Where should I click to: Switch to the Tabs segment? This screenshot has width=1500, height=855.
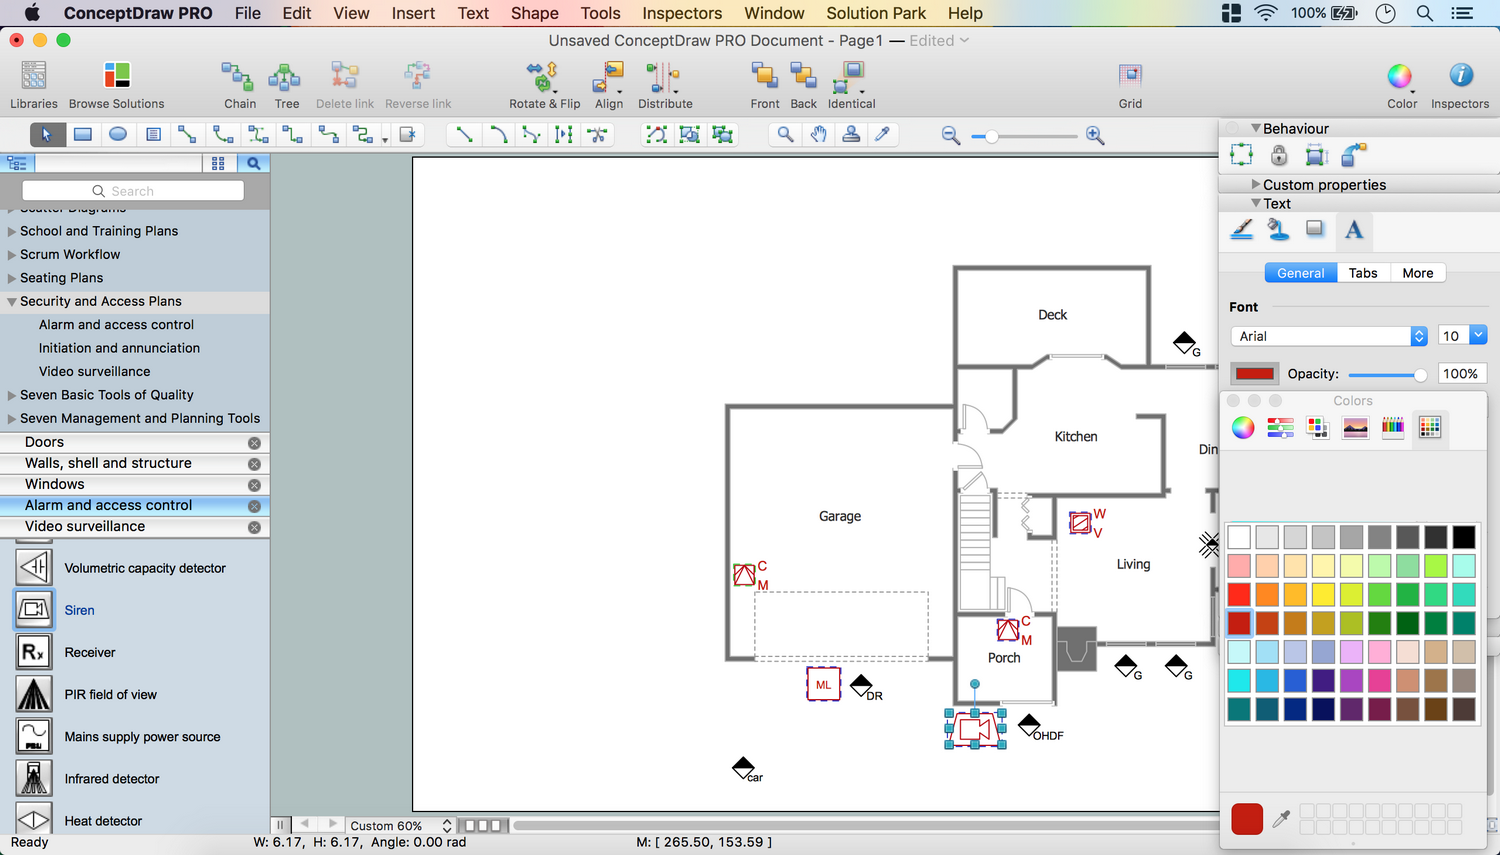click(x=1363, y=273)
